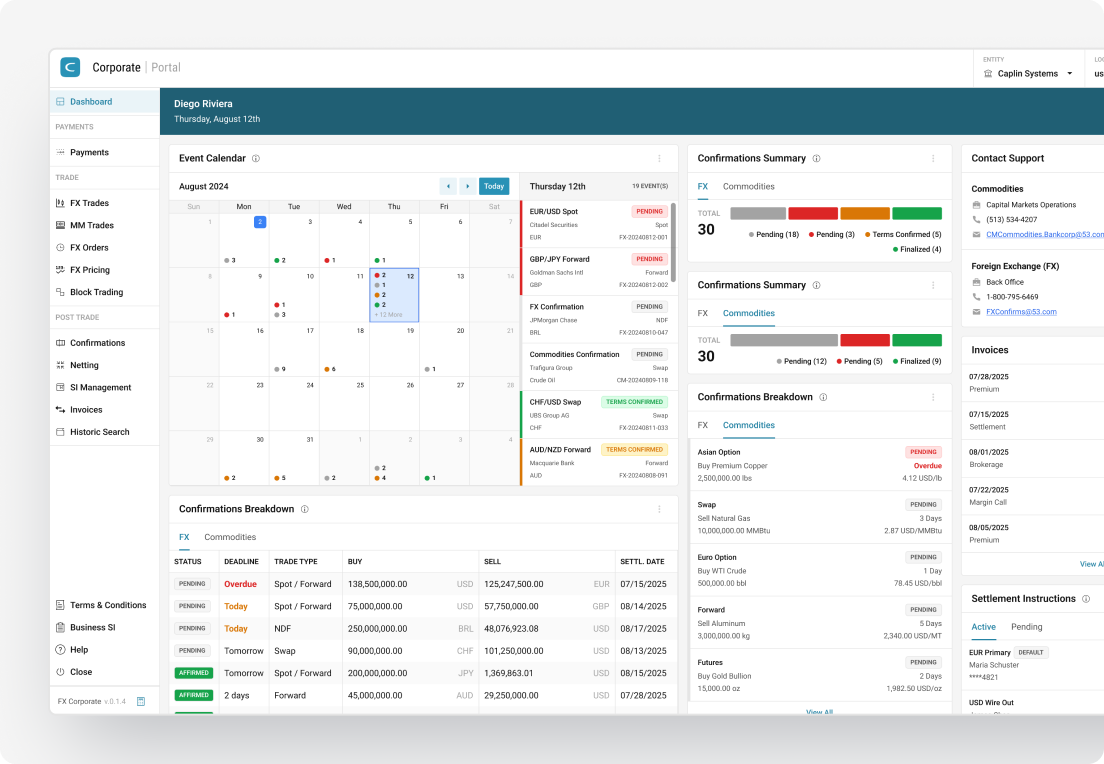Open second Confirmations Summary three-dot menu
Screen dimensions: 1104x764
click(x=933, y=285)
